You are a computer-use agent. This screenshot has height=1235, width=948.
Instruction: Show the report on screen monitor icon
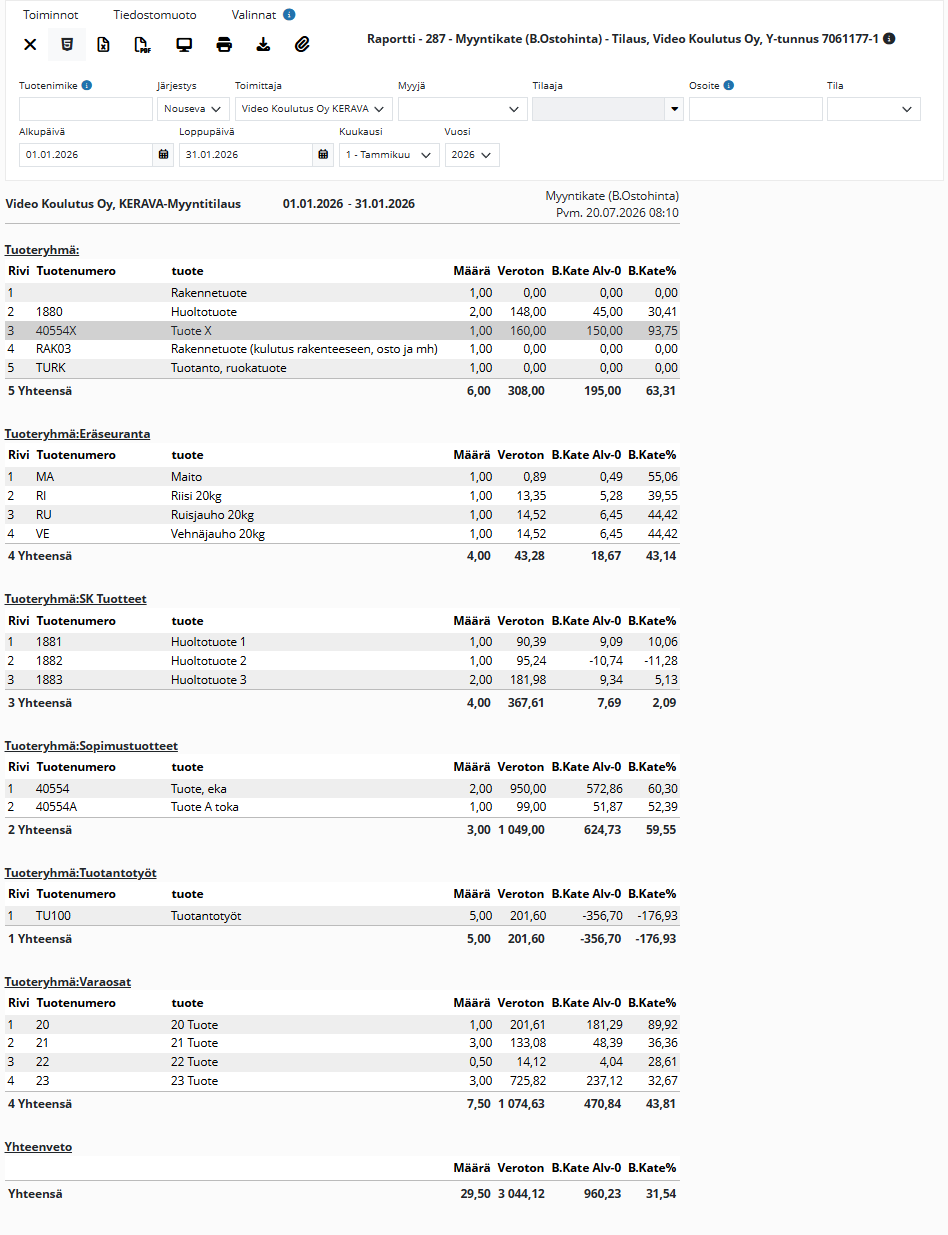(x=184, y=44)
